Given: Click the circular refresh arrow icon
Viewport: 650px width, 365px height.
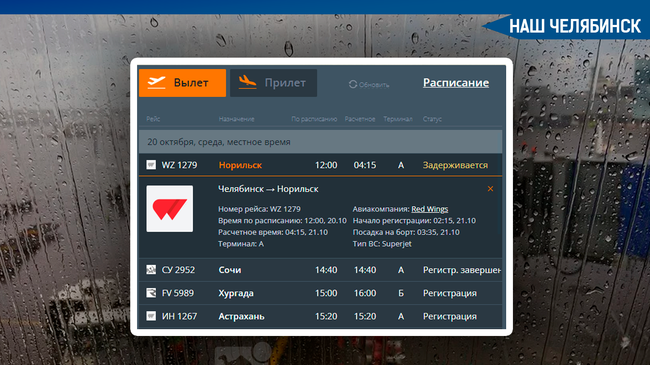Looking at the screenshot, I should pos(353,84).
